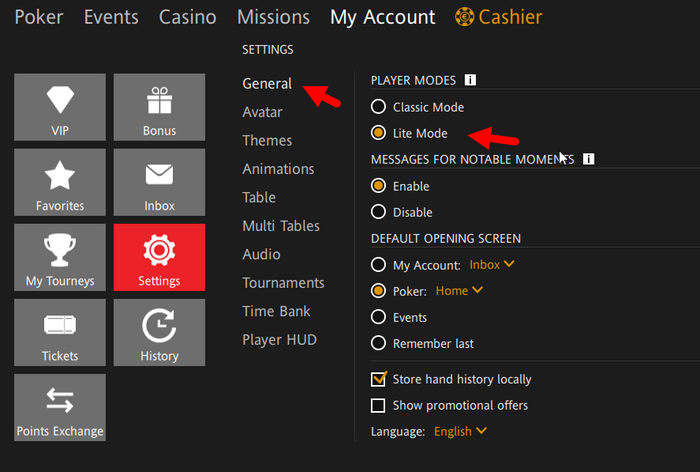This screenshot has height=472, width=700.
Task: Open Audio settings section
Action: click(261, 254)
